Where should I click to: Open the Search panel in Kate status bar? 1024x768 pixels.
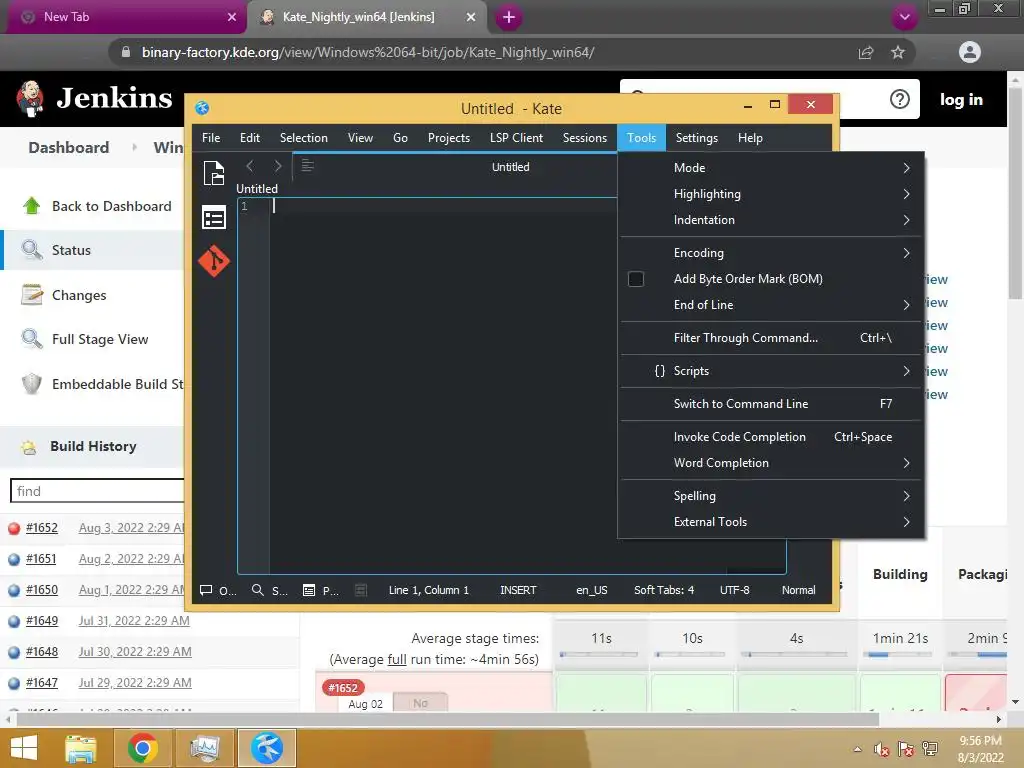269,590
